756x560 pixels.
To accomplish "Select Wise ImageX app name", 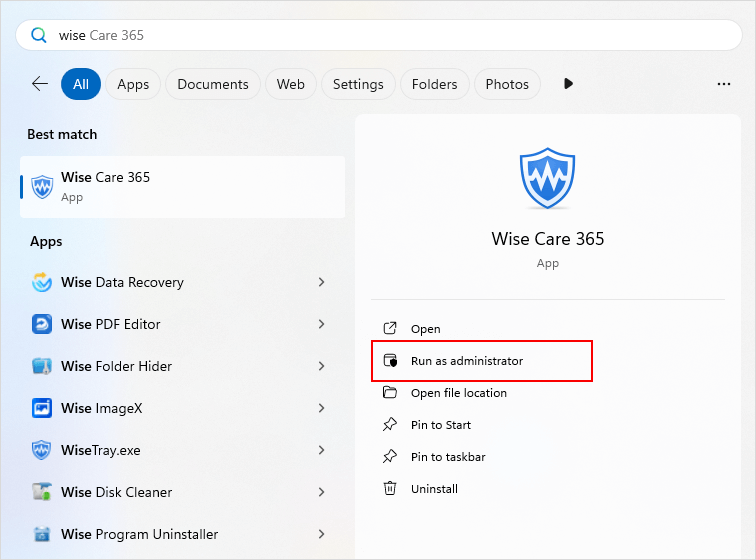I will [102, 408].
